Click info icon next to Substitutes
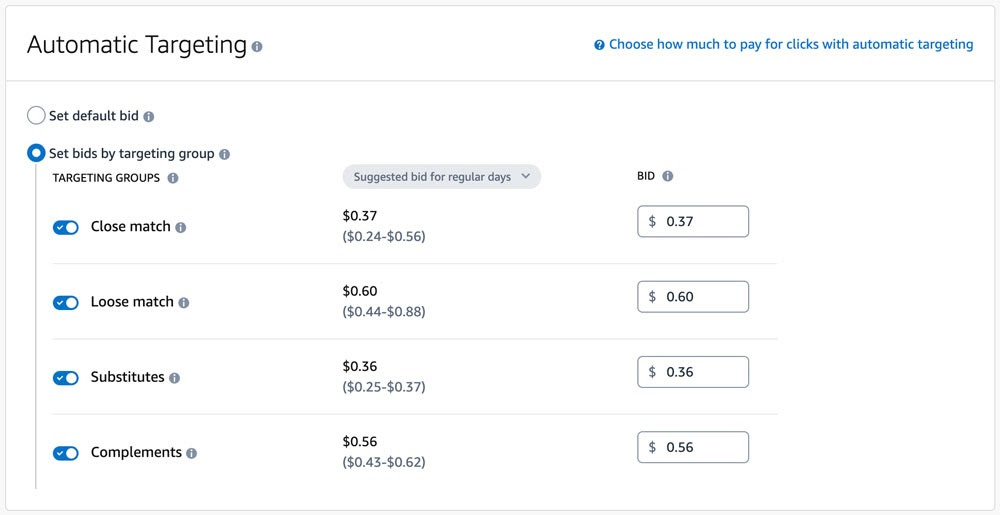Viewport: 1000px width, 515px height. point(175,378)
